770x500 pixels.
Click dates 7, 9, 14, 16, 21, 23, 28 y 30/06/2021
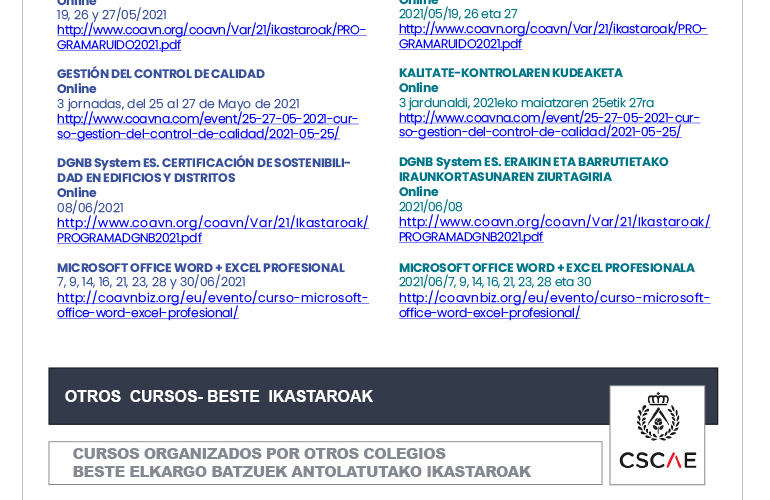coord(151,282)
